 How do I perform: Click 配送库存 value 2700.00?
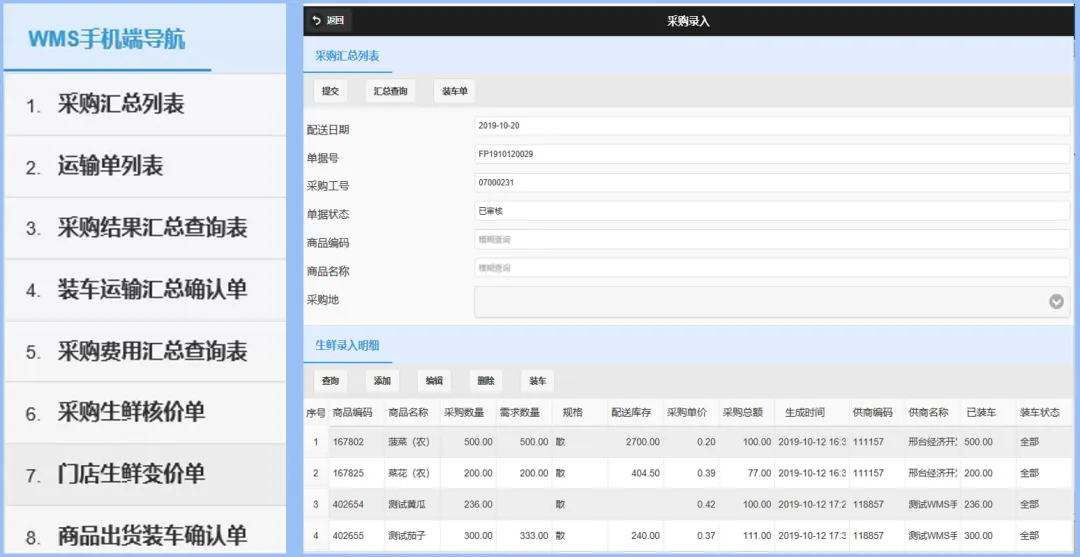[x=643, y=442]
